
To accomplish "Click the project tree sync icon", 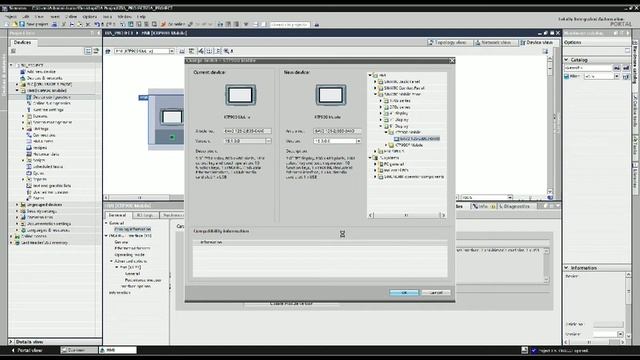I will (96, 51).
